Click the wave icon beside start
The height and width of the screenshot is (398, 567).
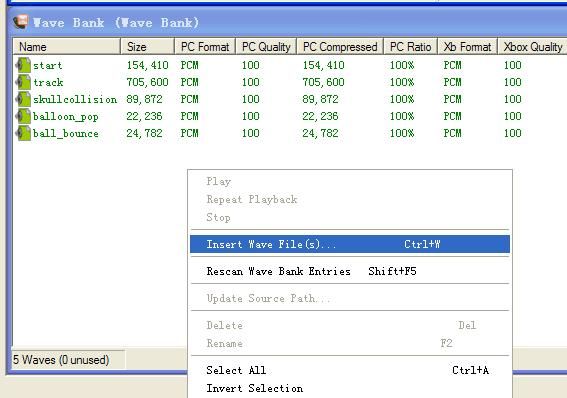tap(23, 65)
